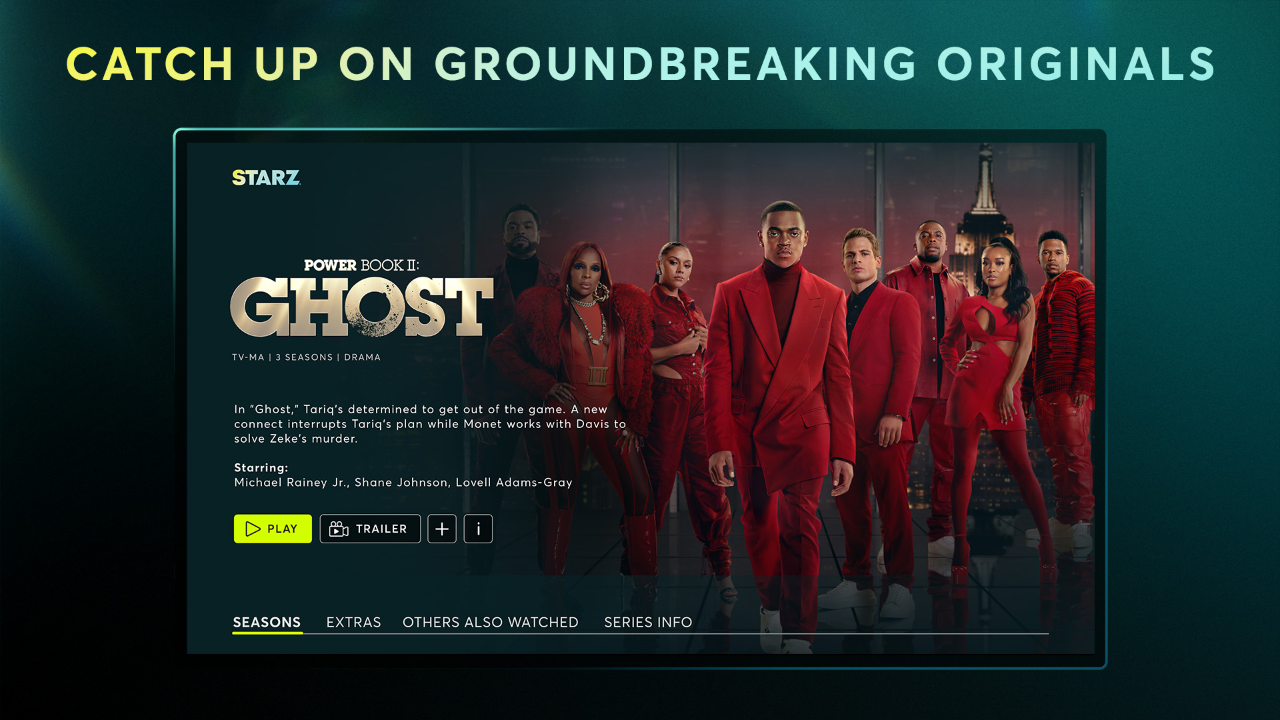1280x720 pixels.
Task: Add the show with the plus icon
Action: (442, 529)
